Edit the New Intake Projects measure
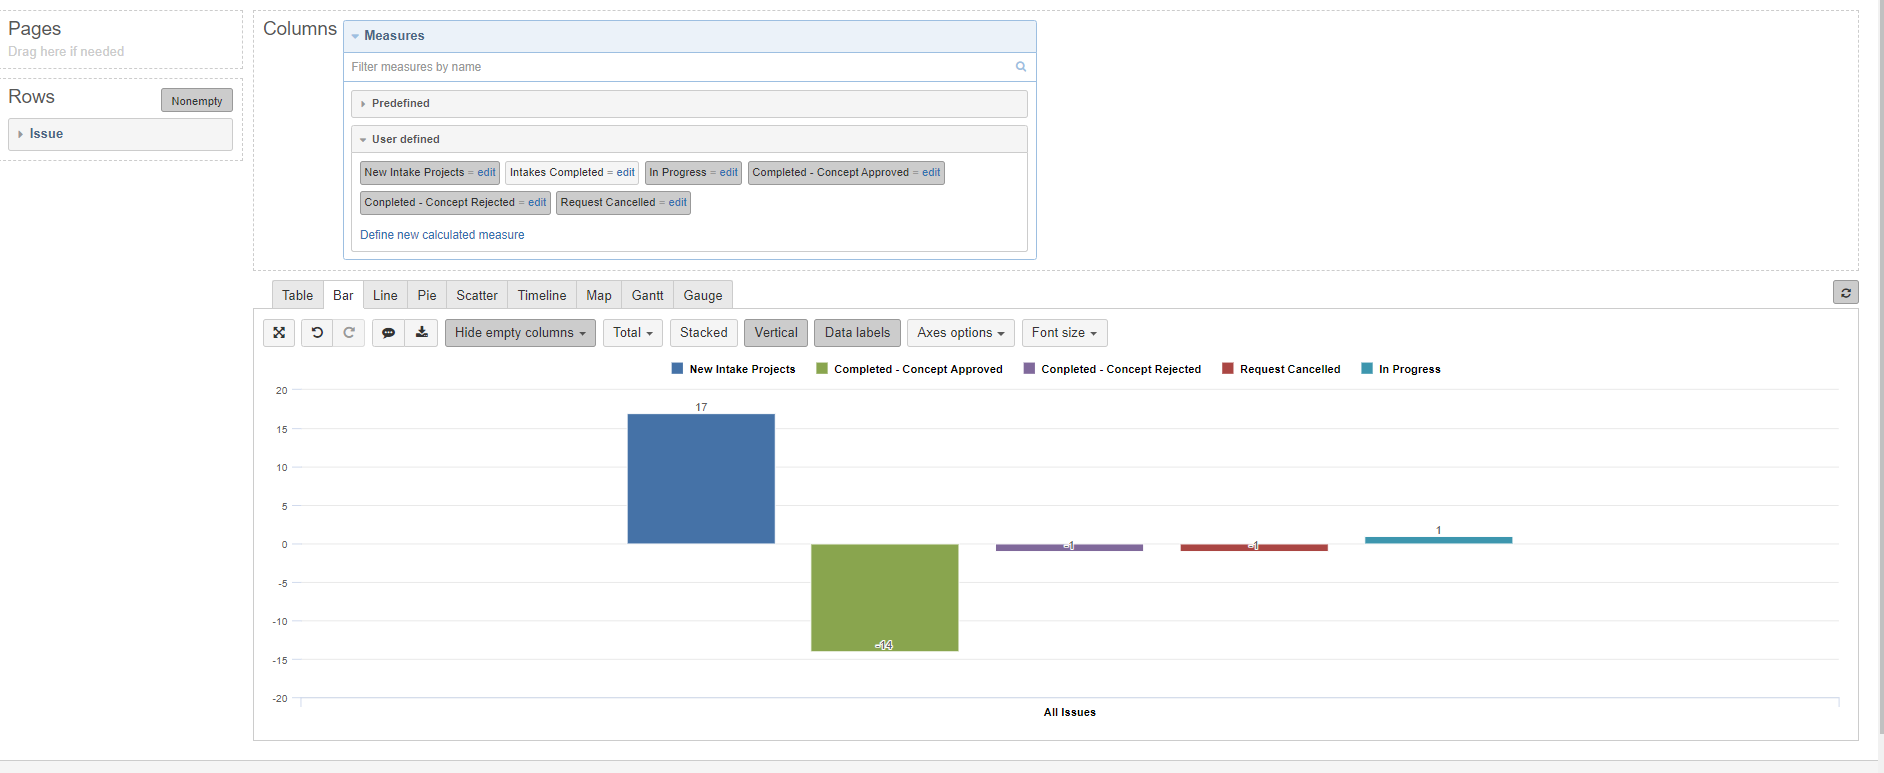 point(486,173)
